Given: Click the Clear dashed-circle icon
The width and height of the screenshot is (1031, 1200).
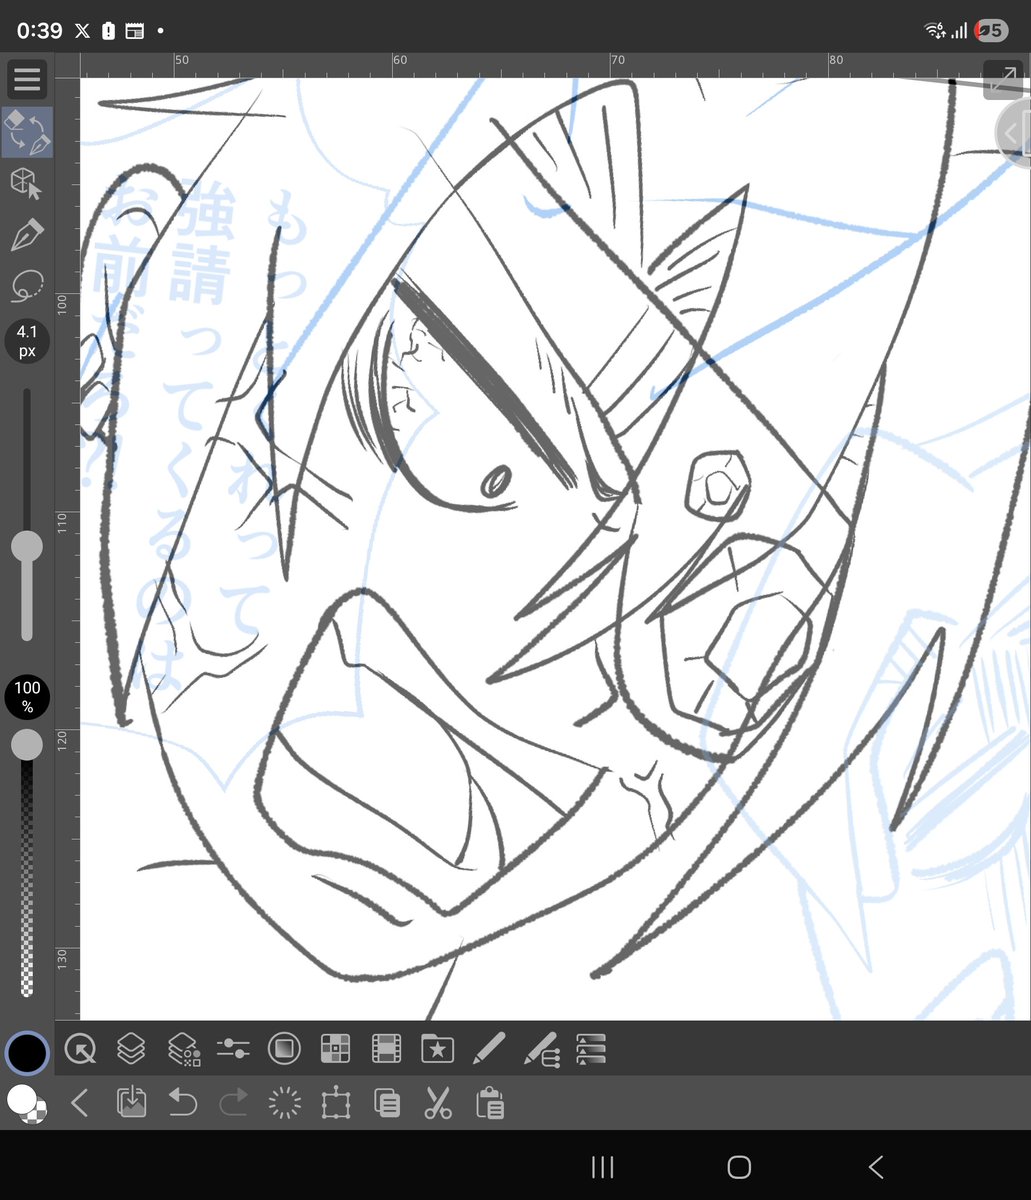Looking at the screenshot, I should pyautogui.click(x=285, y=1103).
